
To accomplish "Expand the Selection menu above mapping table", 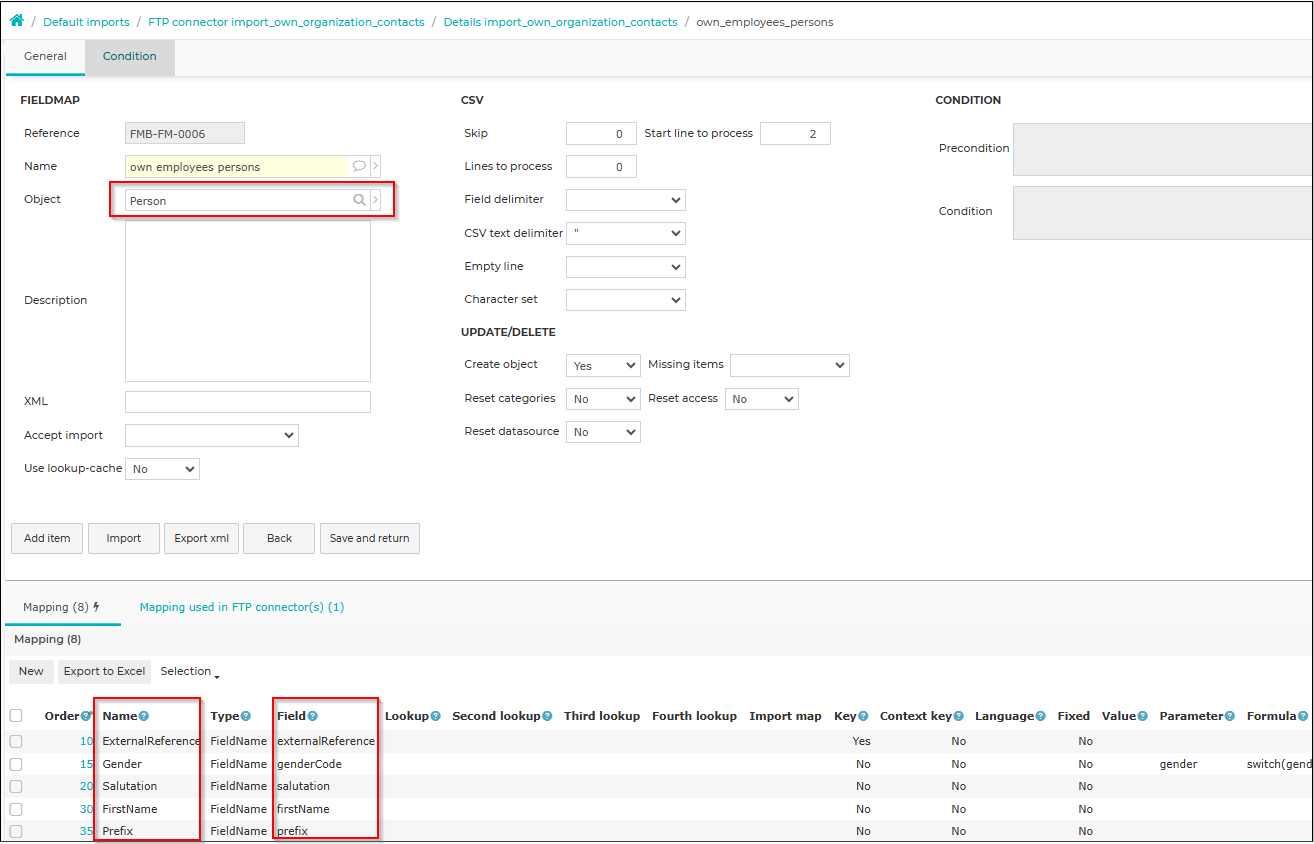I will pyautogui.click(x=189, y=672).
